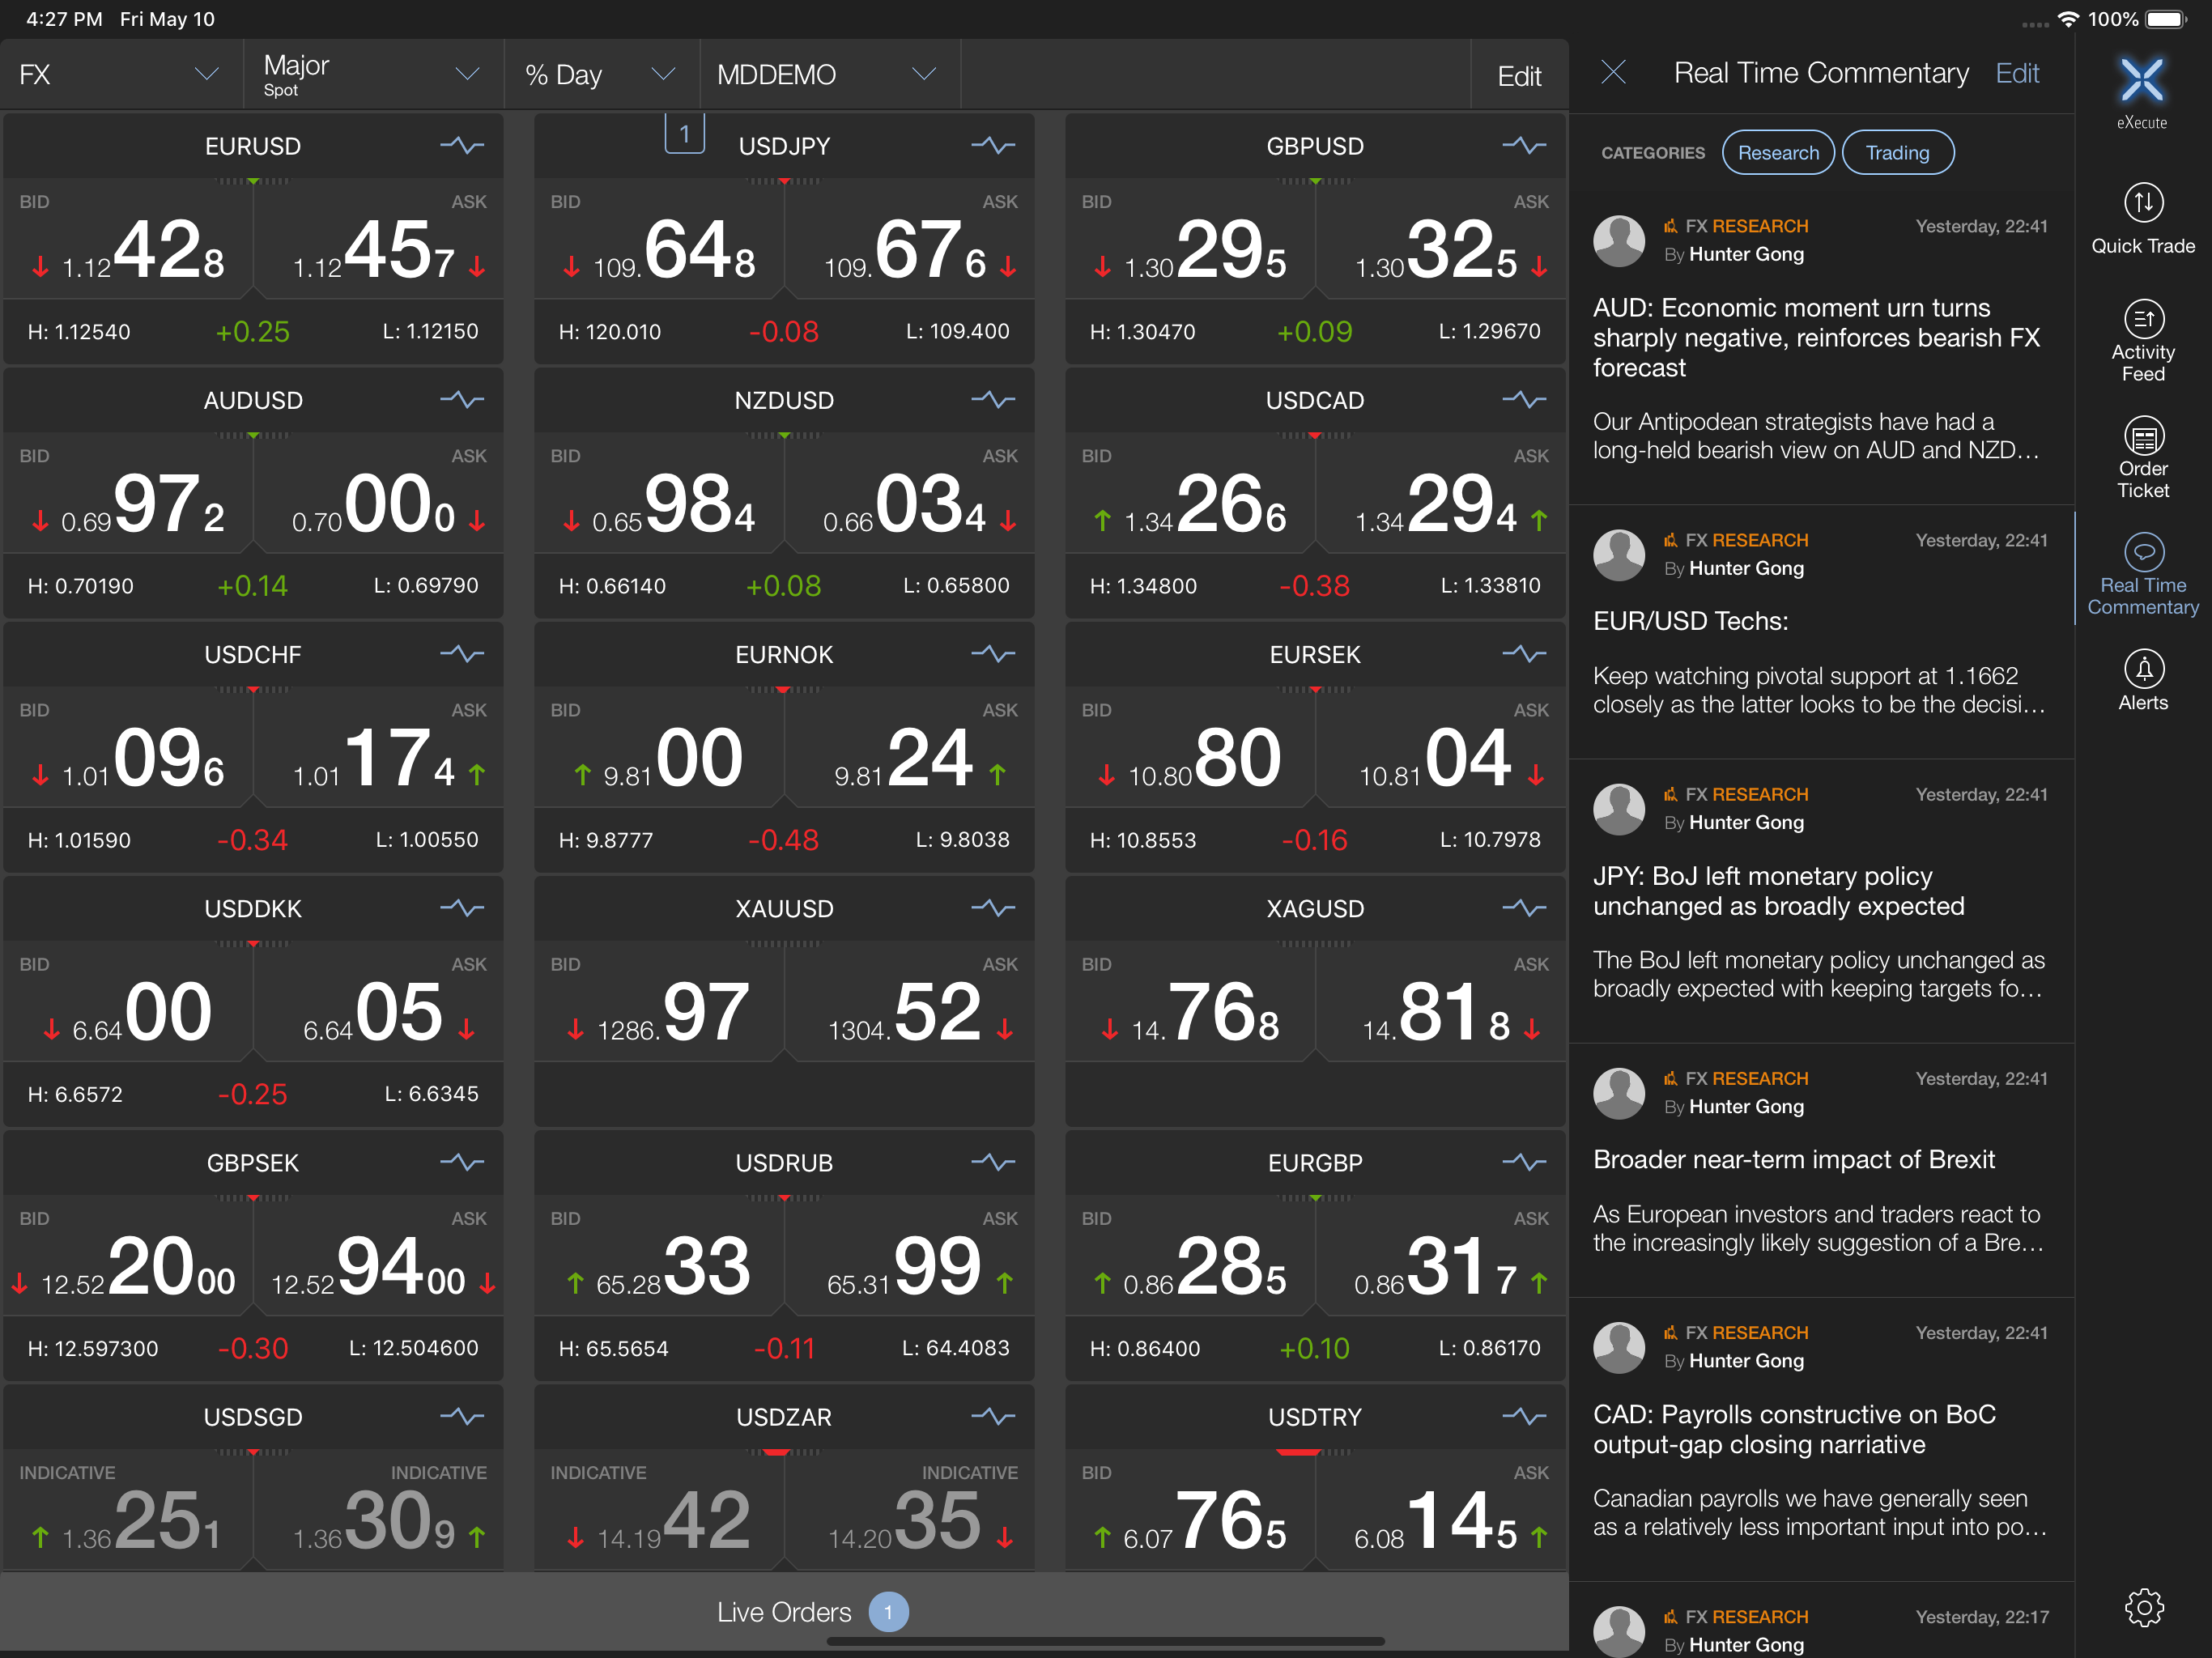This screenshot has width=2212, height=1658.
Task: Open JPY BoJ monetary policy article
Action: tap(1821, 903)
